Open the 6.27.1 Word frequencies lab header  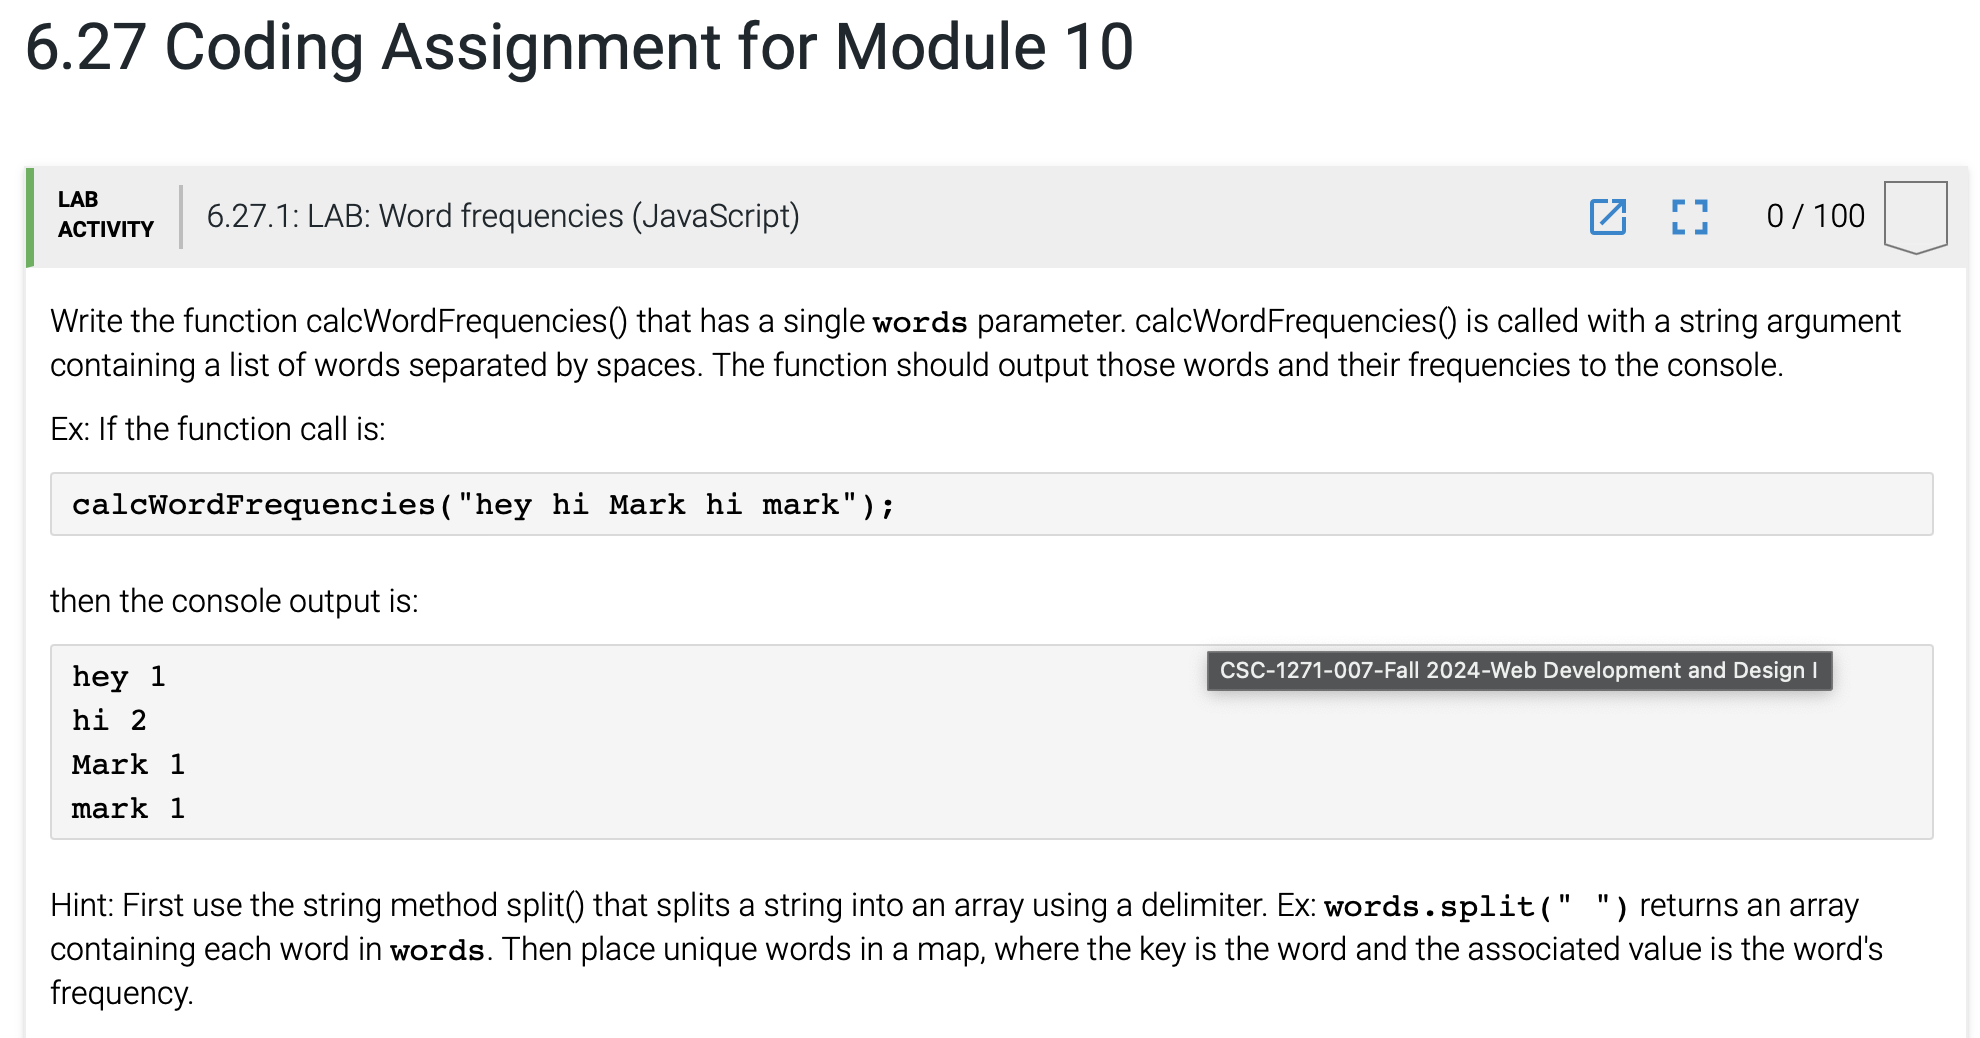(503, 216)
